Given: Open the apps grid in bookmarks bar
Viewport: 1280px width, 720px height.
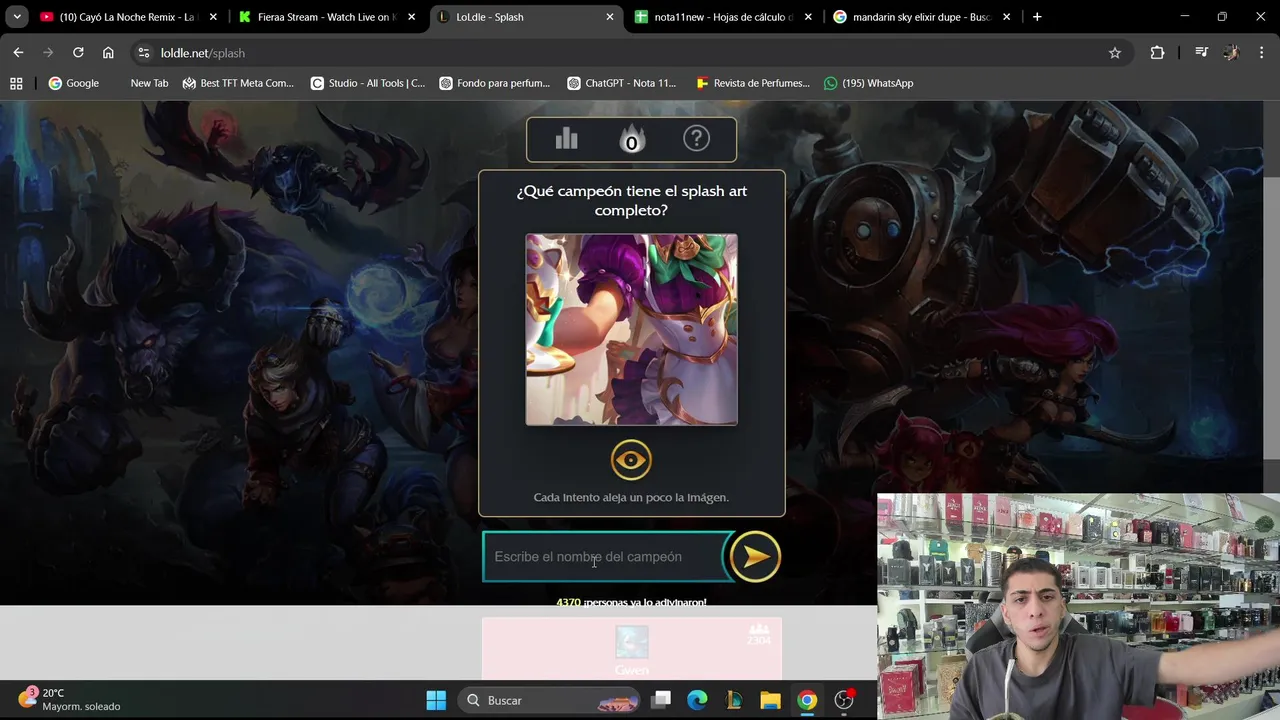Looking at the screenshot, I should [x=16, y=83].
